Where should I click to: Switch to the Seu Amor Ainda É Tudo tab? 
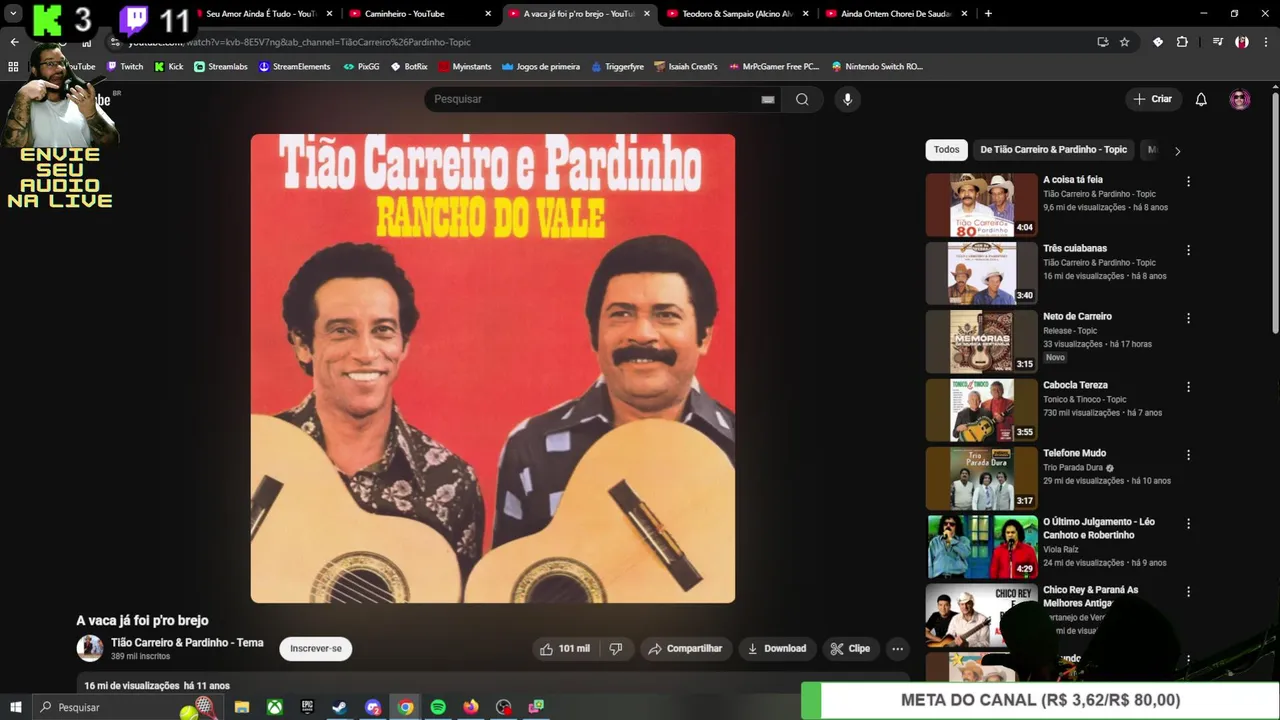[x=262, y=14]
